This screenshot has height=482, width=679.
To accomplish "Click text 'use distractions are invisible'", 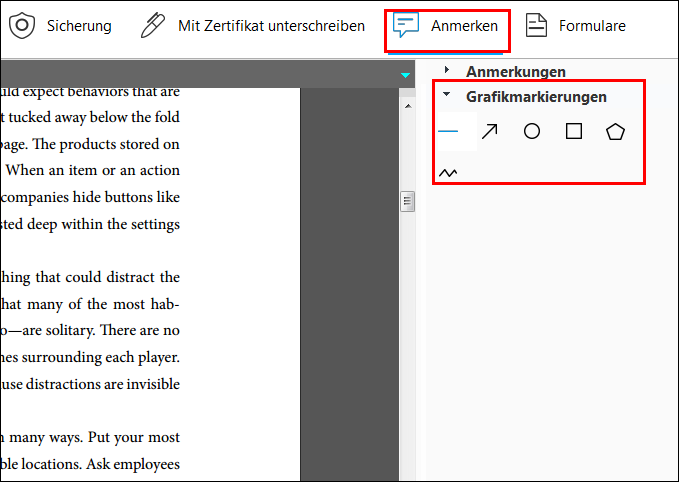I will click(90, 384).
